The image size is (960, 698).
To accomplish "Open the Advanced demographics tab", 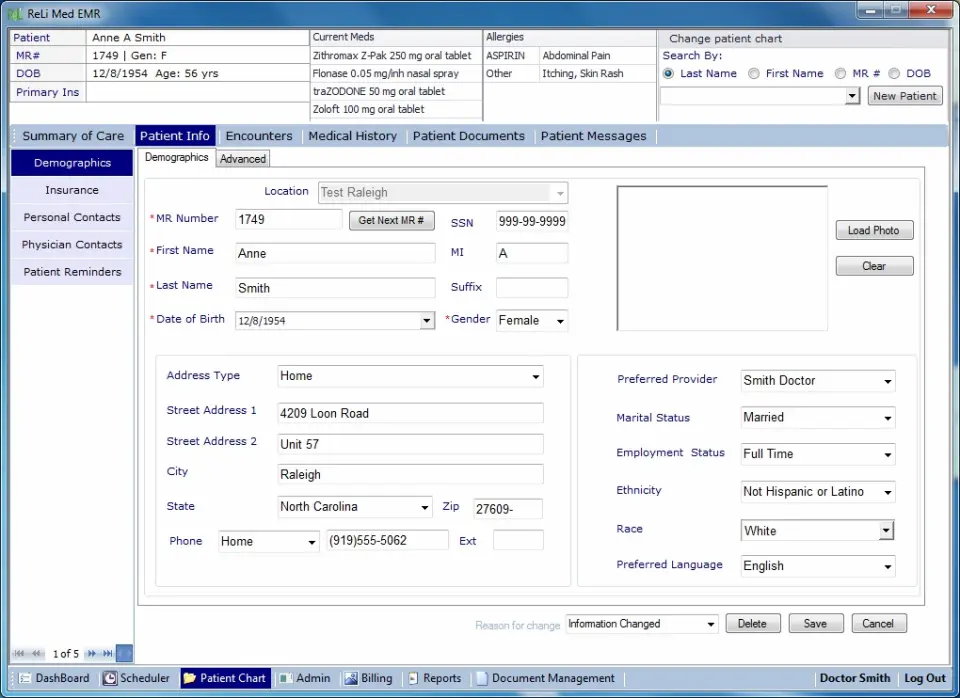I will click(242, 158).
